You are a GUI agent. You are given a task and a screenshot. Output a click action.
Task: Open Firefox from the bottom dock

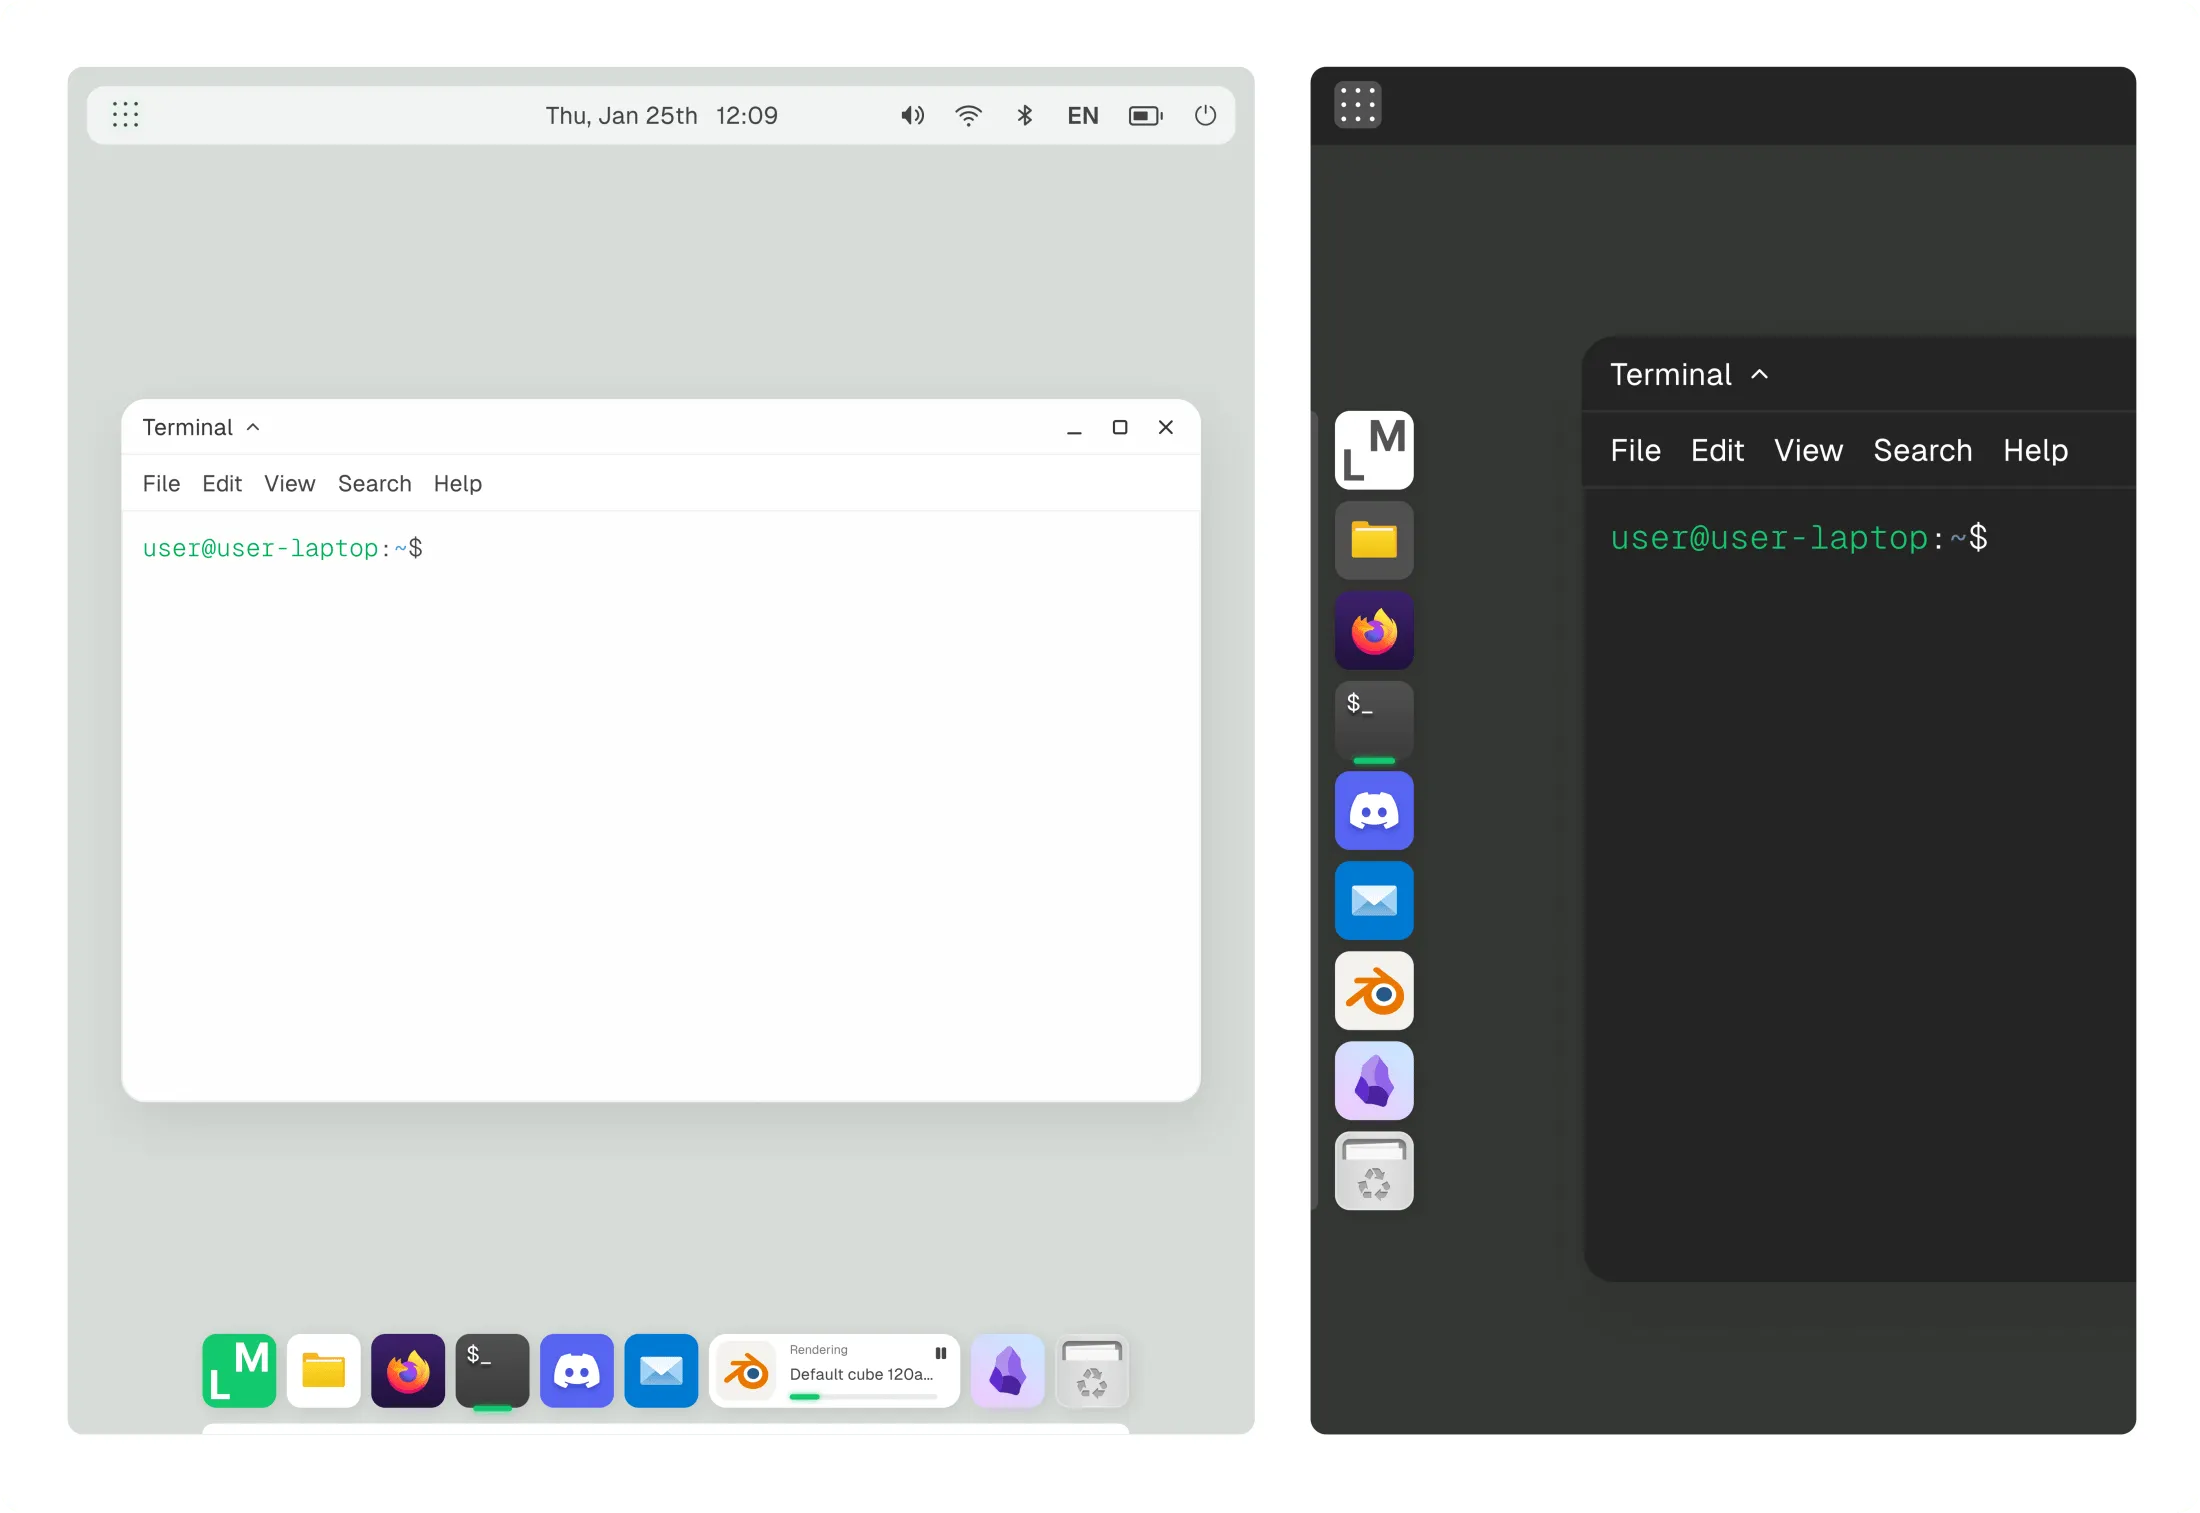tap(407, 1370)
